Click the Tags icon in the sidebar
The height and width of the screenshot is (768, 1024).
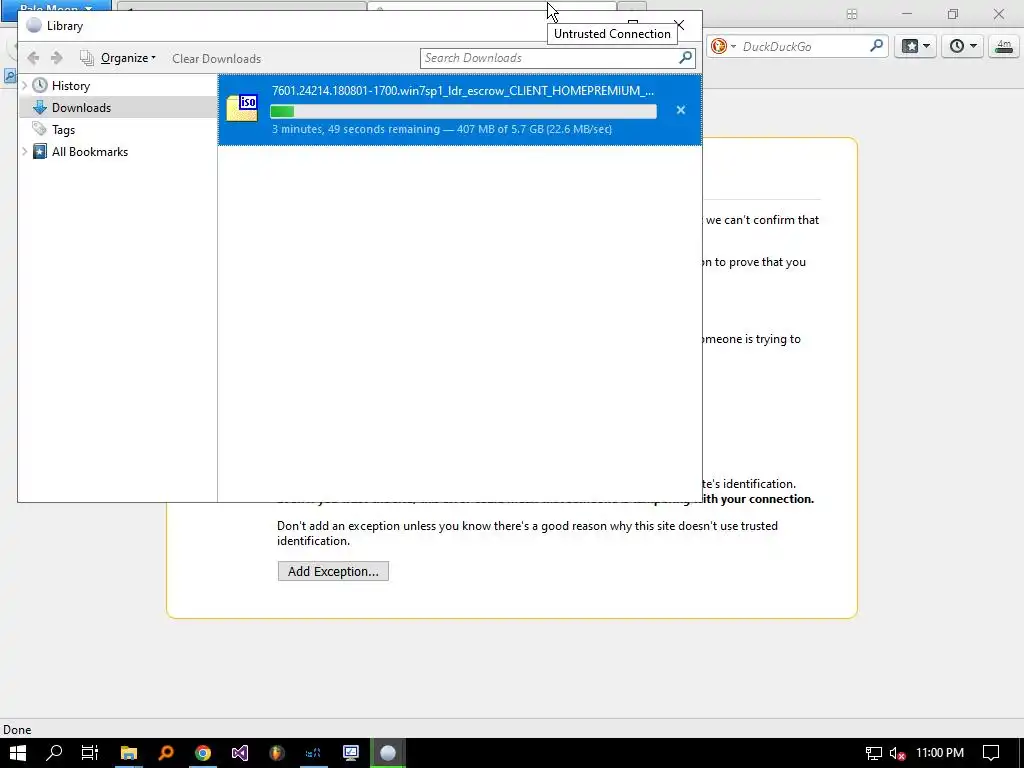click(40, 129)
